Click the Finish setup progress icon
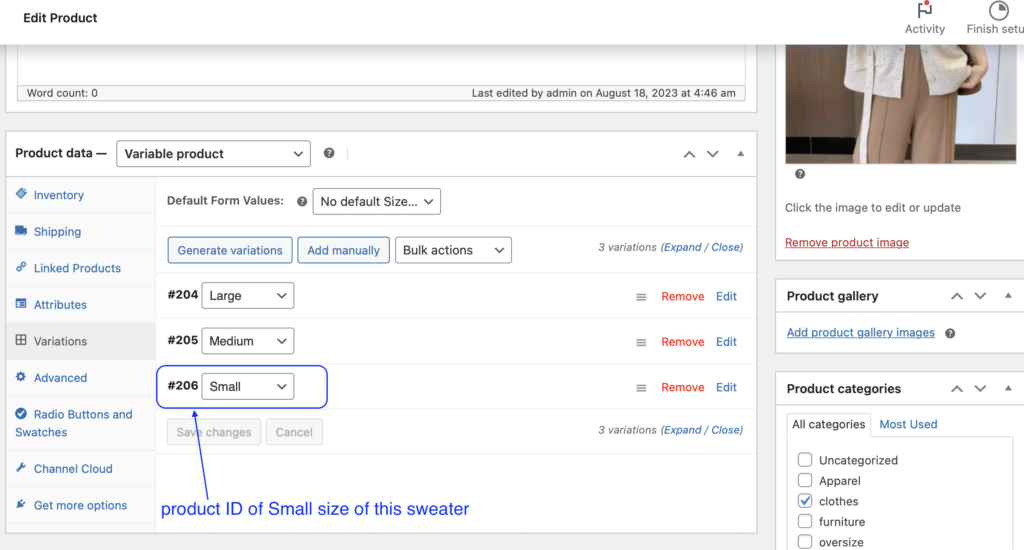Screen dimensions: 1024x550 click(x=998, y=11)
